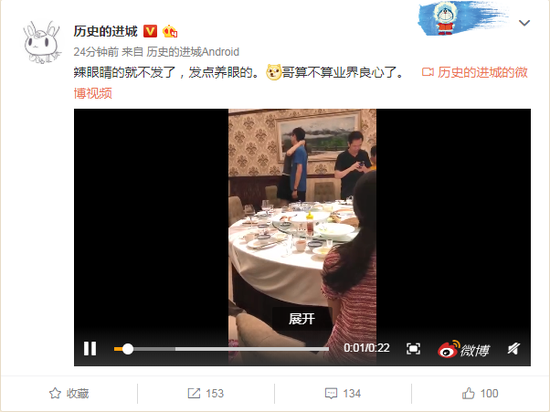Click the Doraemon card decoration banner
550x412 pixels.
[464, 18]
